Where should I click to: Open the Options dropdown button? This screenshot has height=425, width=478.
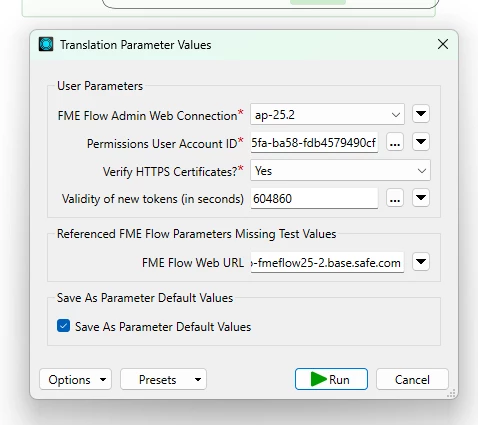[x=75, y=379]
